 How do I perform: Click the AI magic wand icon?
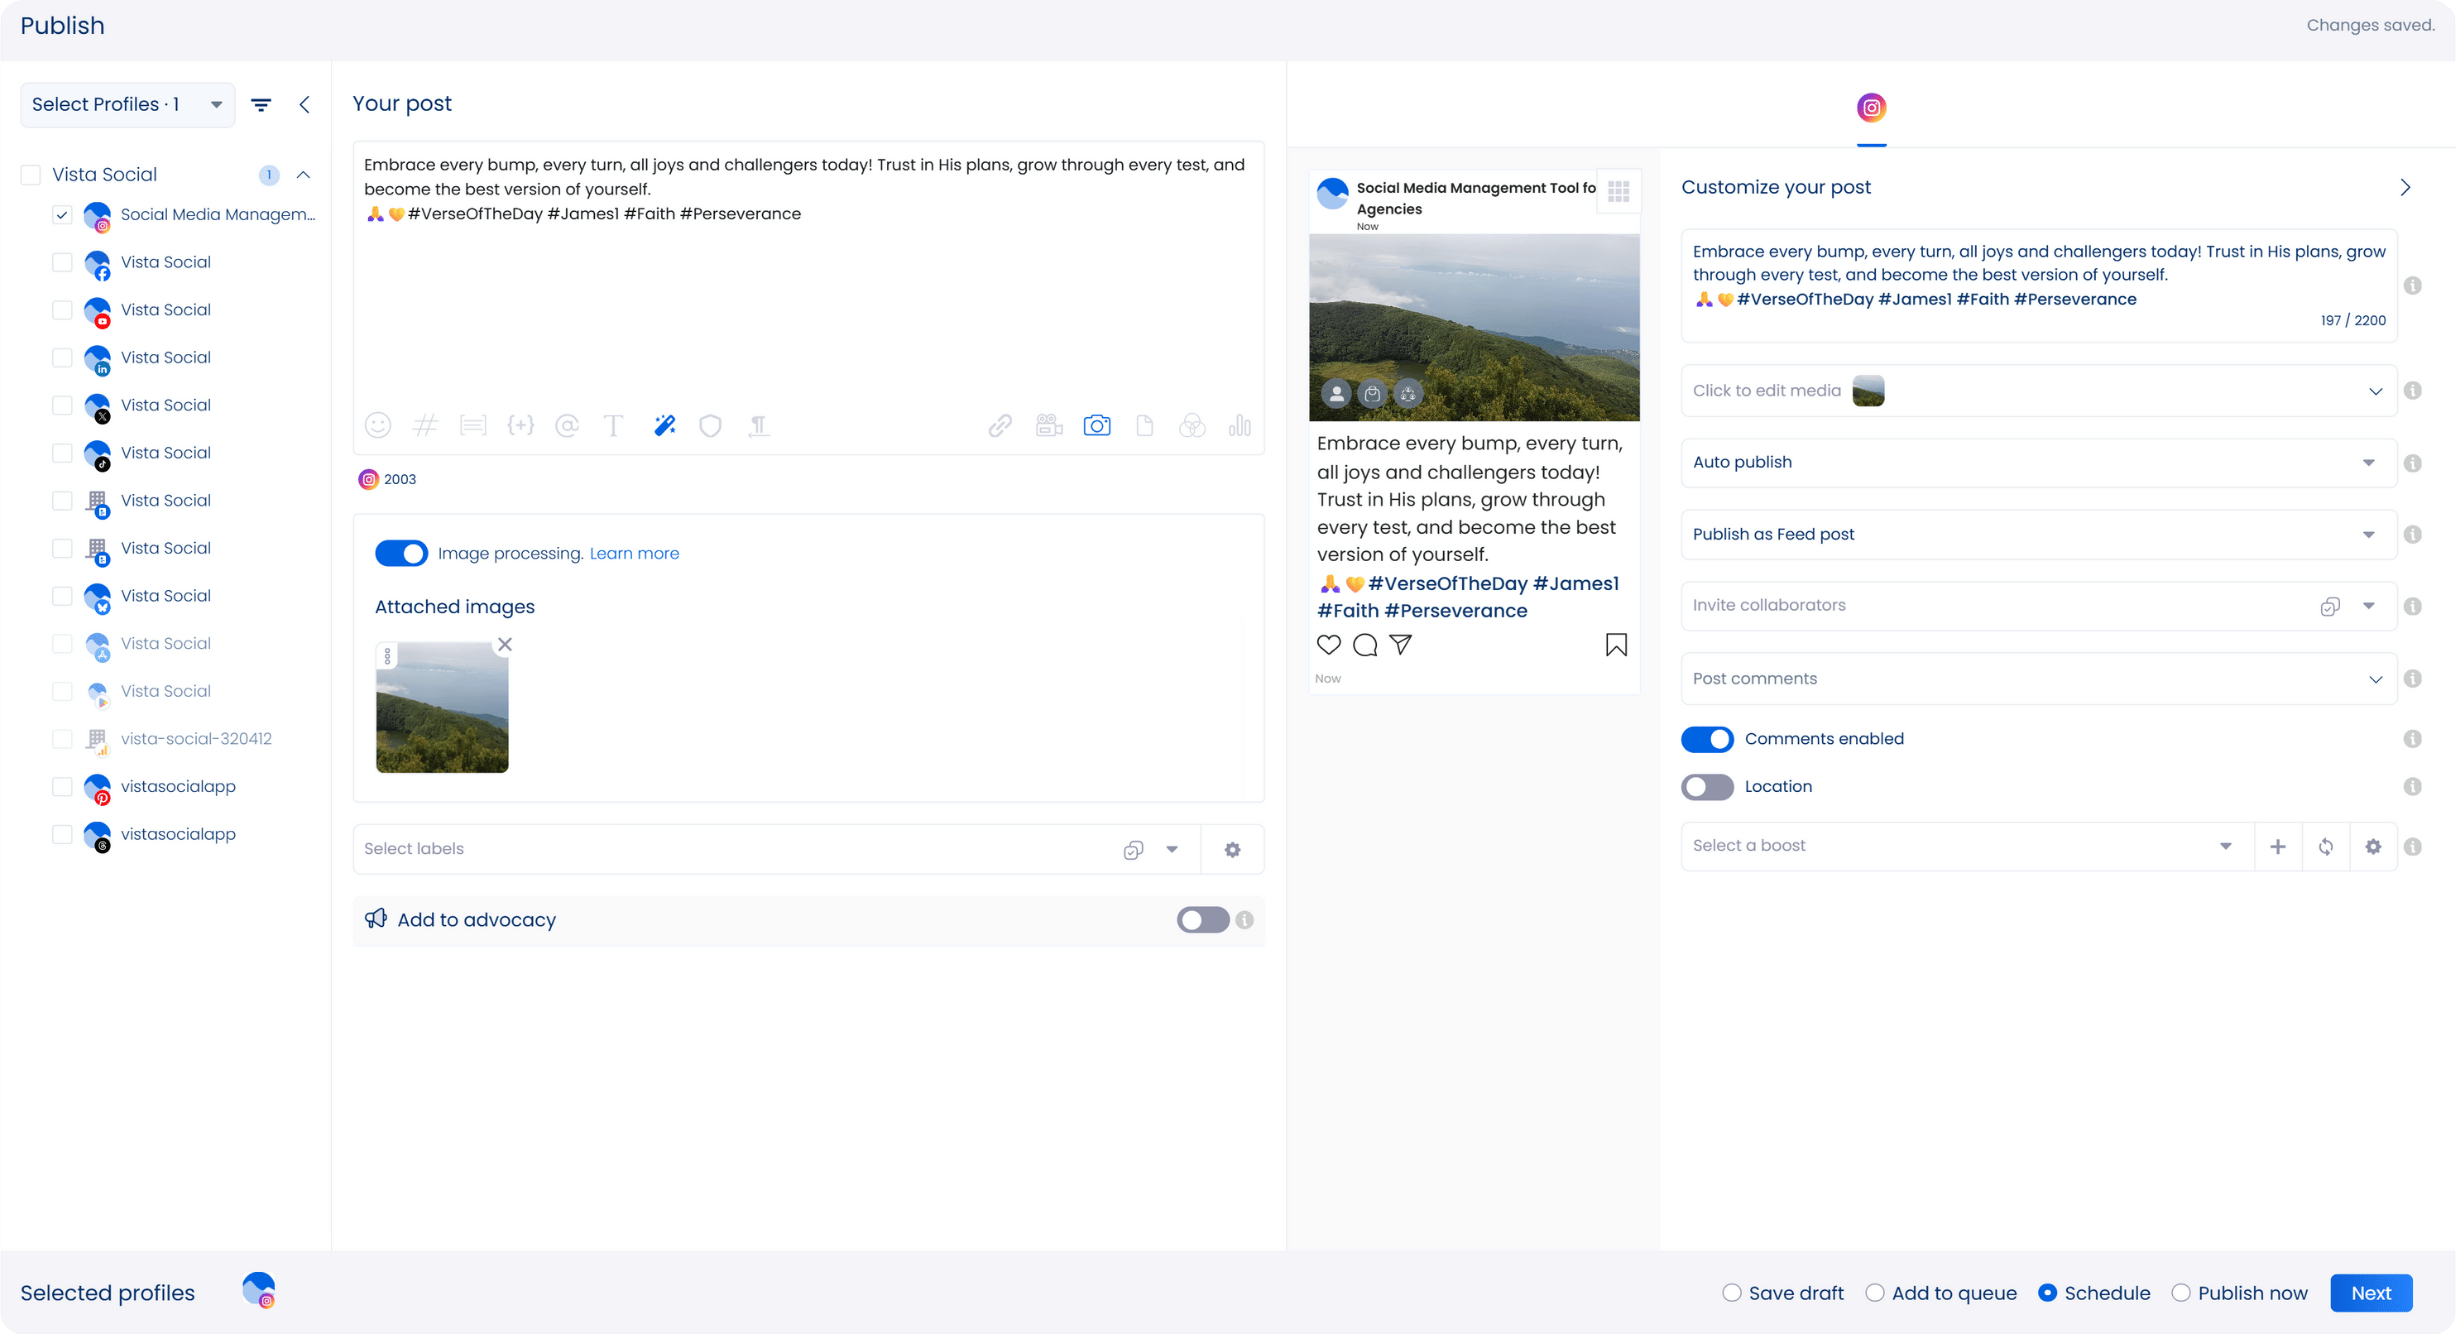(x=664, y=426)
